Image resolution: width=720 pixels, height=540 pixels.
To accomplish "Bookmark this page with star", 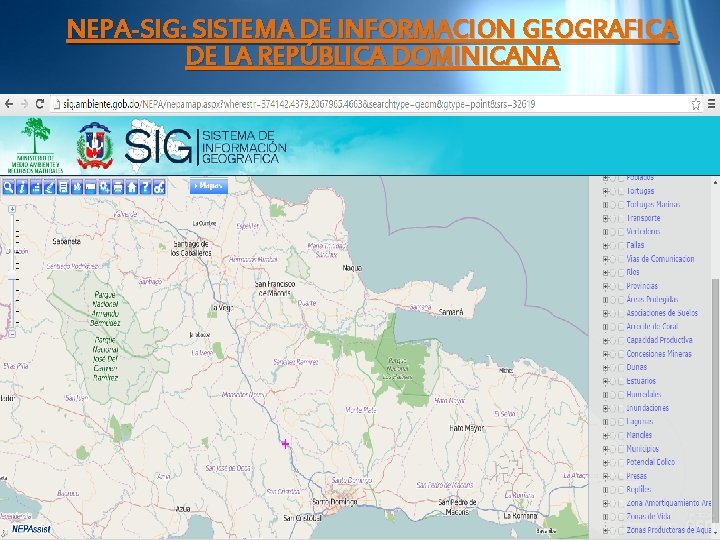I will (696, 104).
